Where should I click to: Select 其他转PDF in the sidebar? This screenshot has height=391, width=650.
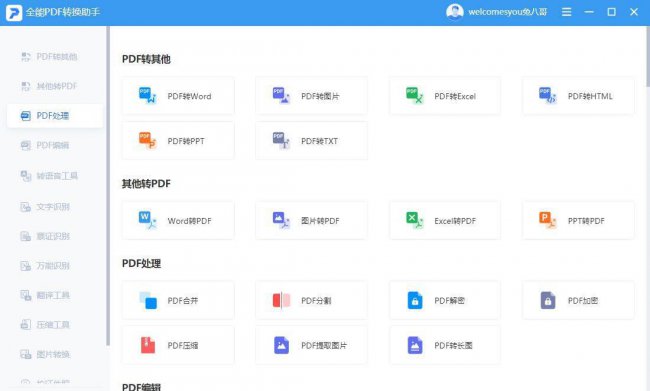click(55, 86)
